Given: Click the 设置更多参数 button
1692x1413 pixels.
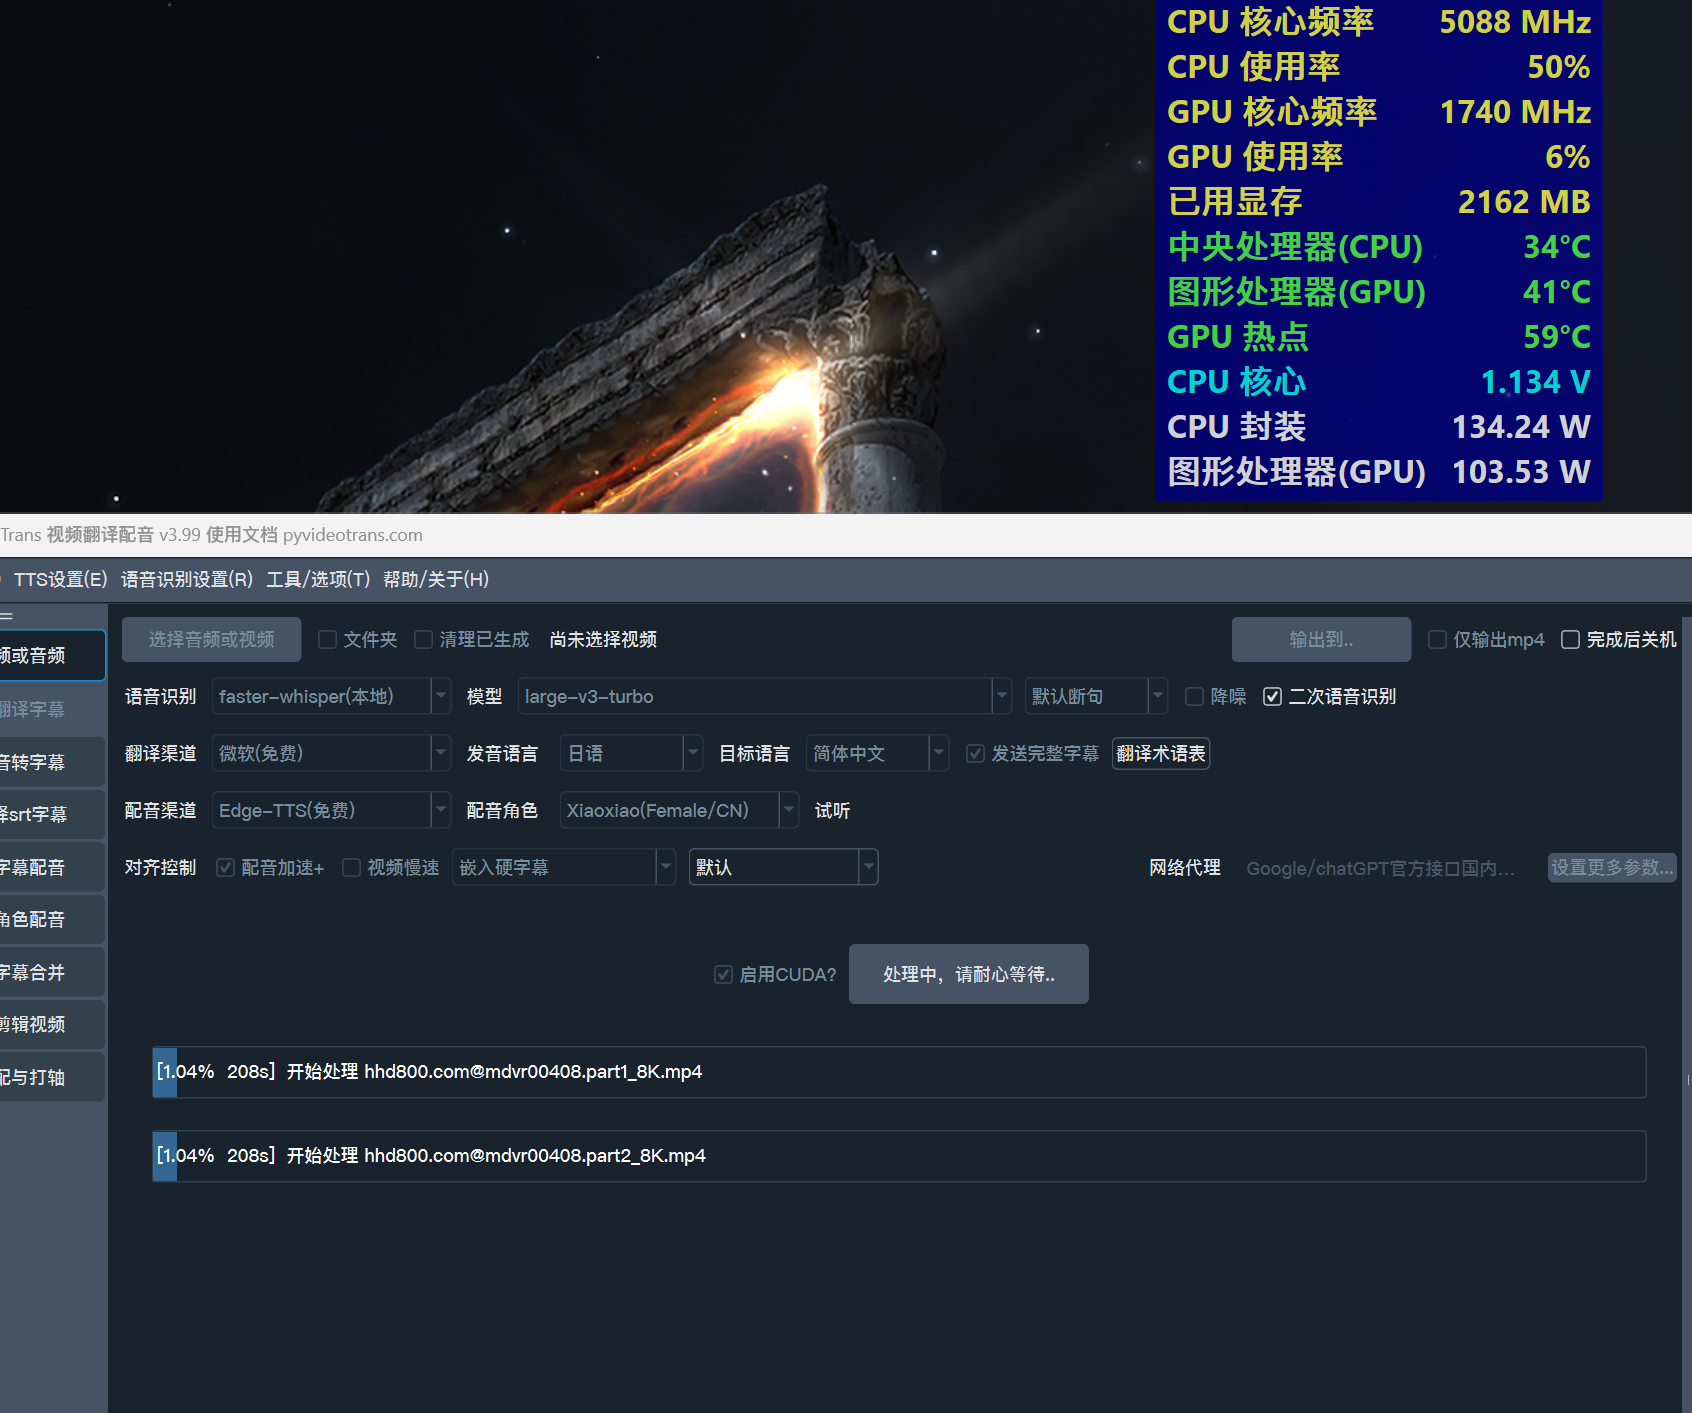Looking at the screenshot, I should 1612,868.
